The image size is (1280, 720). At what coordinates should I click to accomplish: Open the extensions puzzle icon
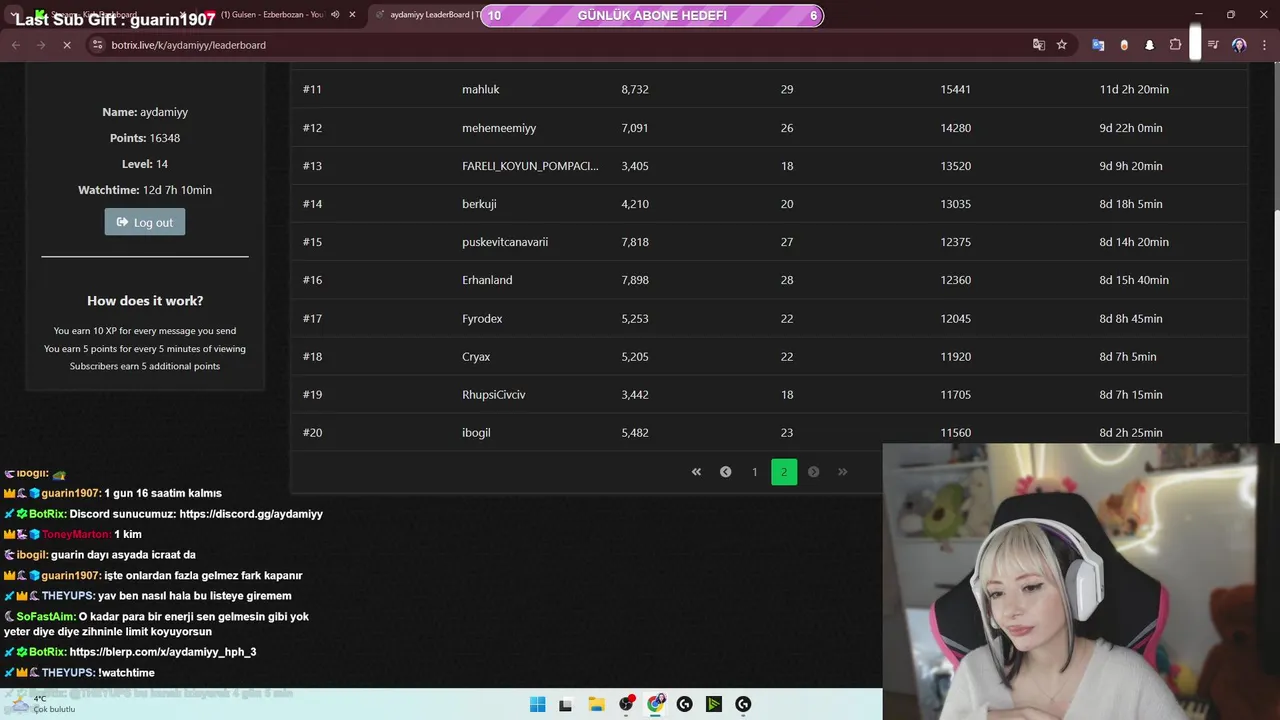(1176, 45)
